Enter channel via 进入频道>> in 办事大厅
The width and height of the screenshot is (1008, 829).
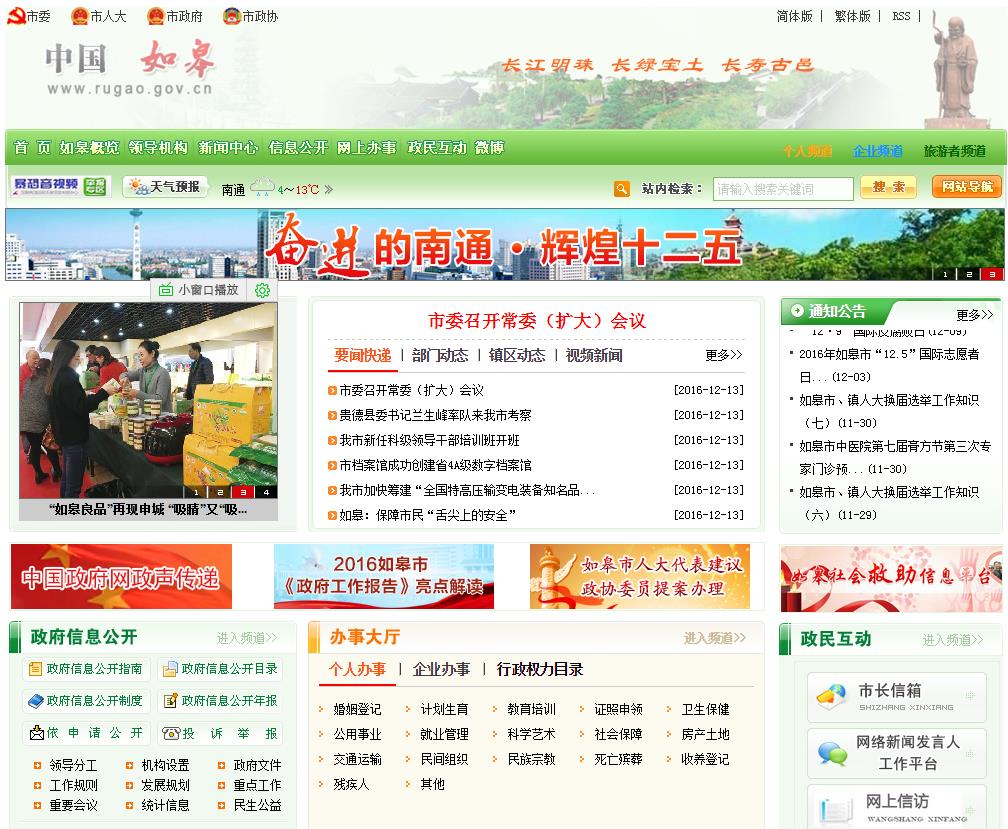pyautogui.click(x=715, y=637)
